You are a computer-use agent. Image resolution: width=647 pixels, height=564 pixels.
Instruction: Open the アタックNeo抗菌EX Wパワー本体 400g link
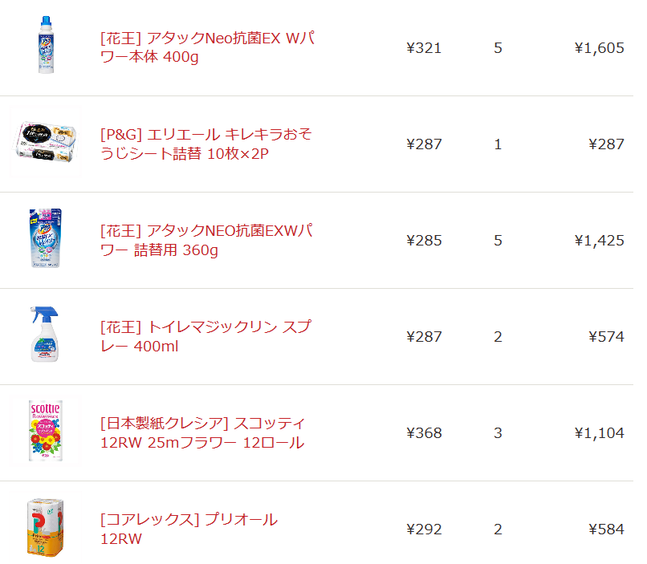click(x=207, y=47)
